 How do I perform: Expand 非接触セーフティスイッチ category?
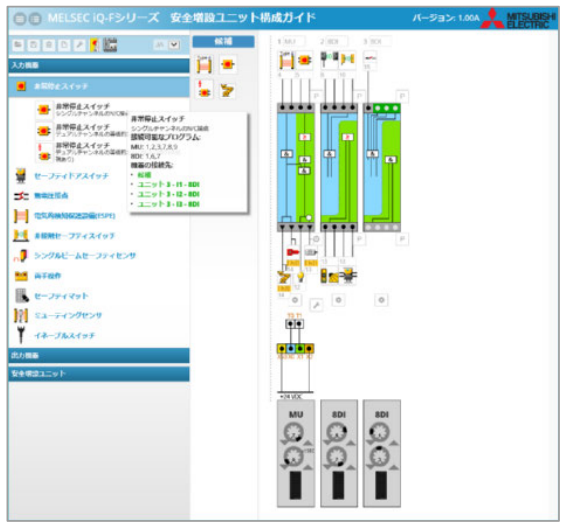coord(74,236)
